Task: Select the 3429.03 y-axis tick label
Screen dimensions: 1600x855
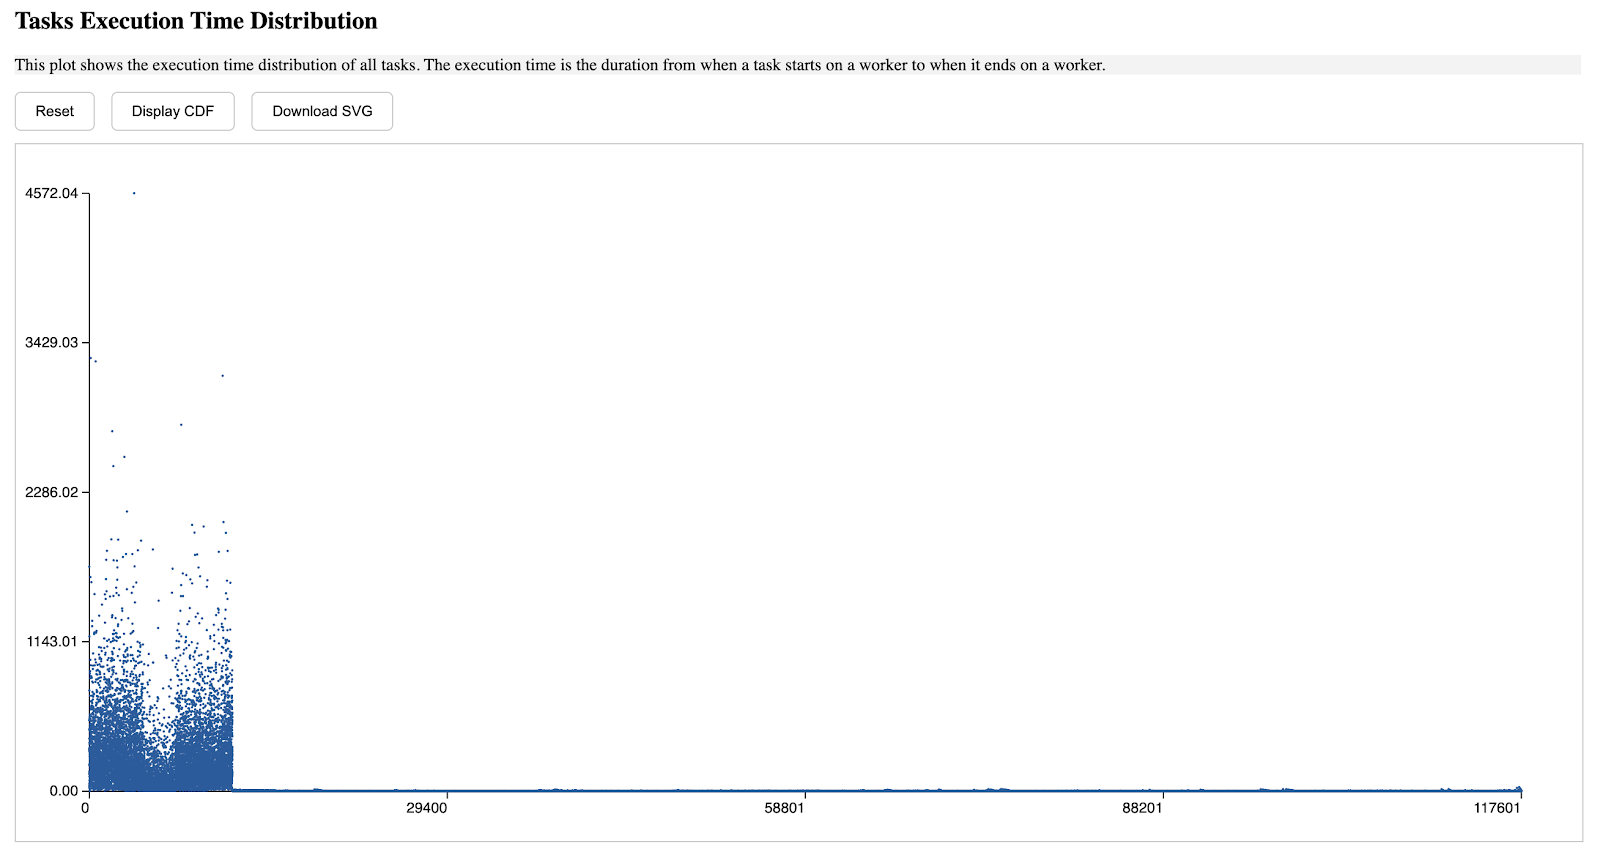Action: pyautogui.click(x=51, y=342)
